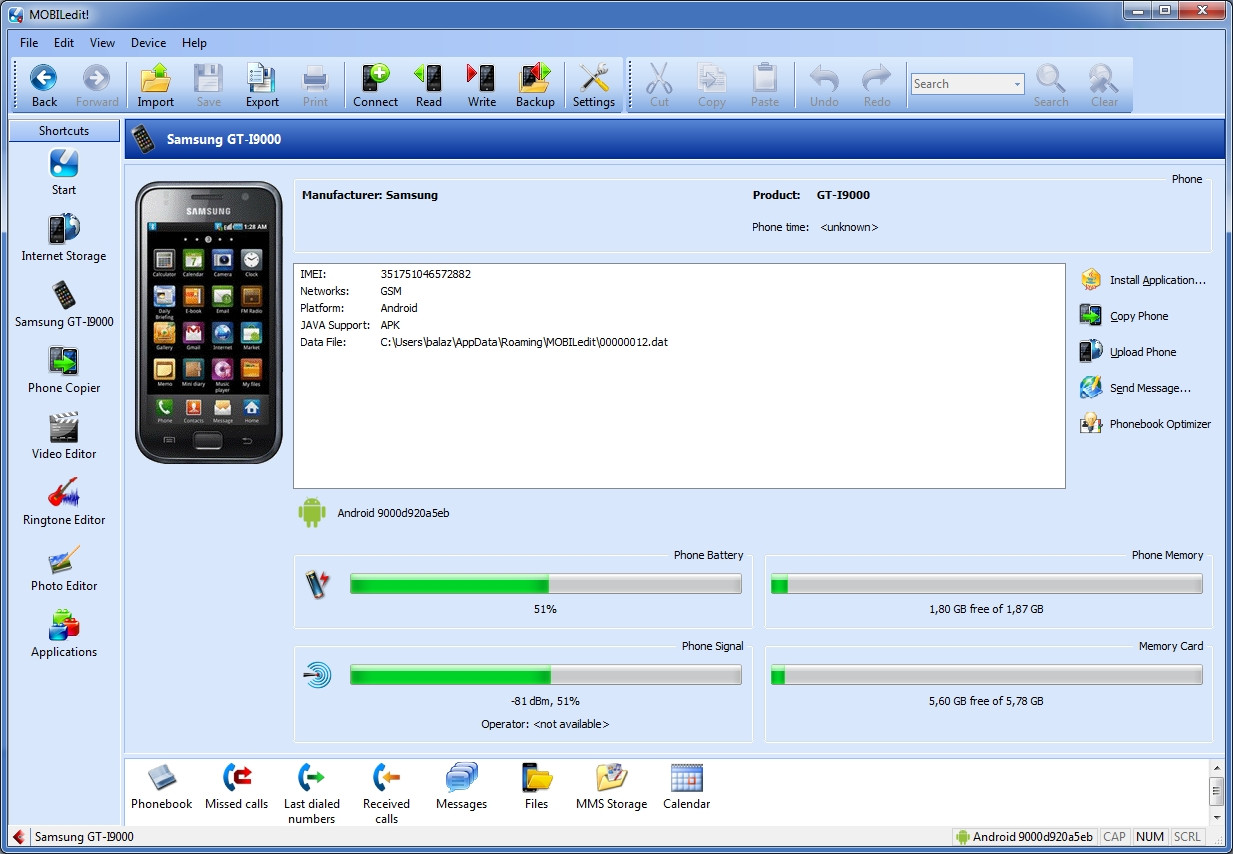1233x854 pixels.
Task: View Missed calls
Action: (237, 787)
